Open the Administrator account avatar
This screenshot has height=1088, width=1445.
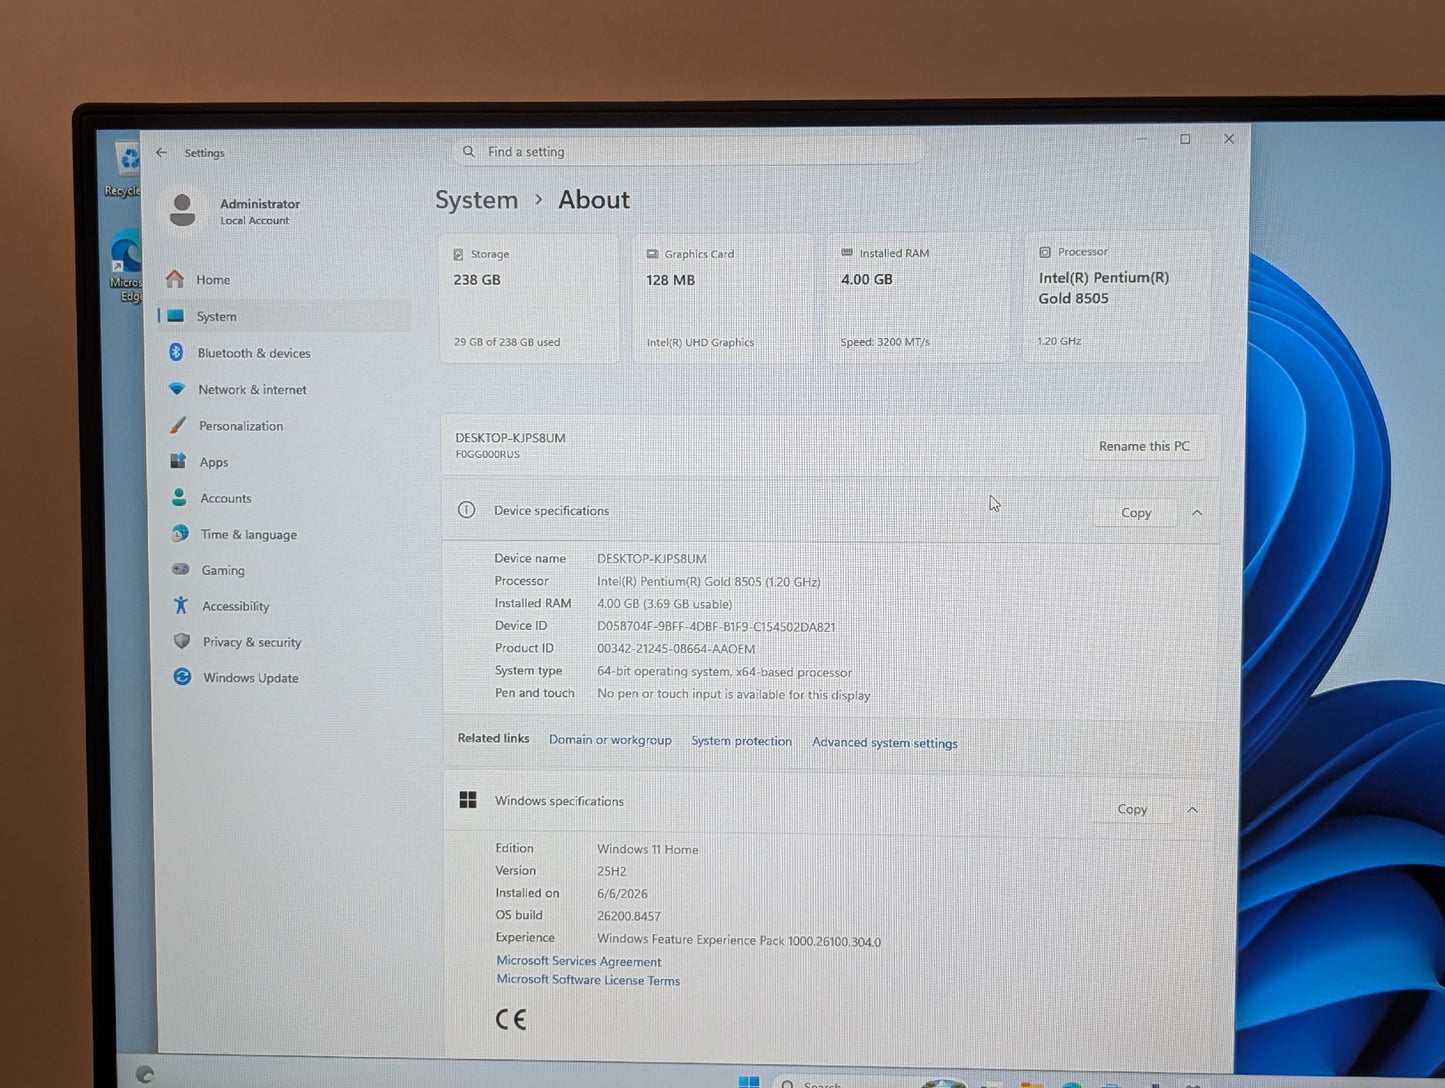pos(182,210)
